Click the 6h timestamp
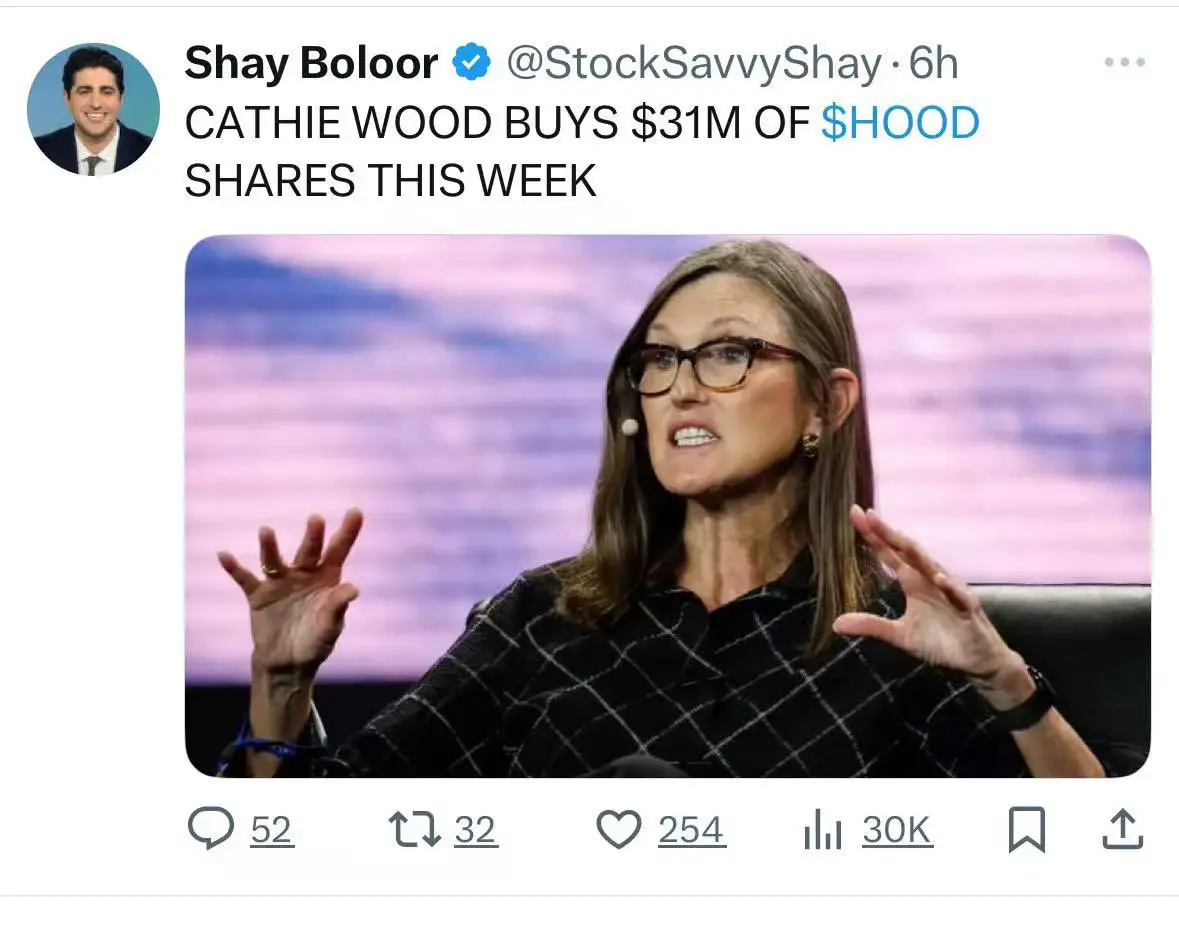 coord(933,63)
